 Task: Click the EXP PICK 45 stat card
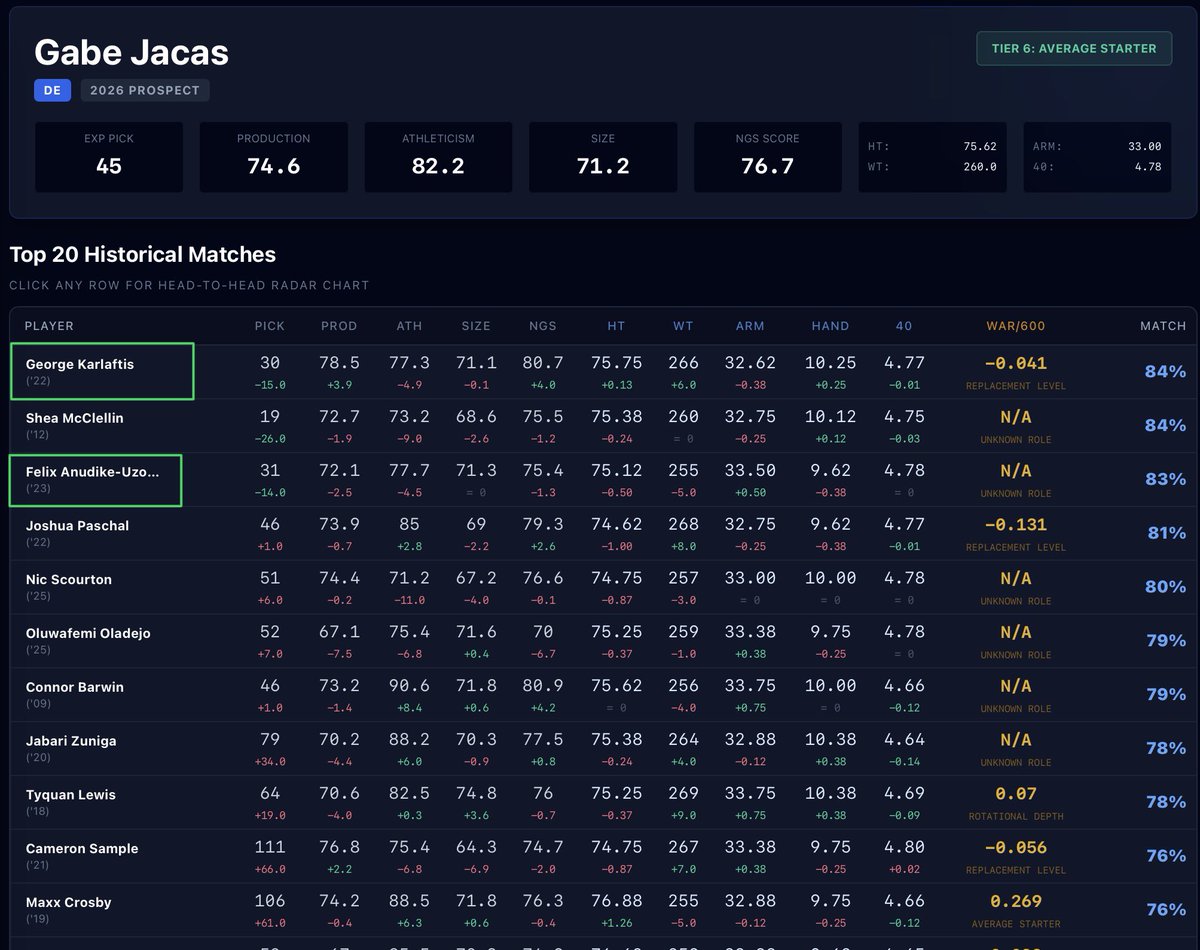[x=109, y=157]
